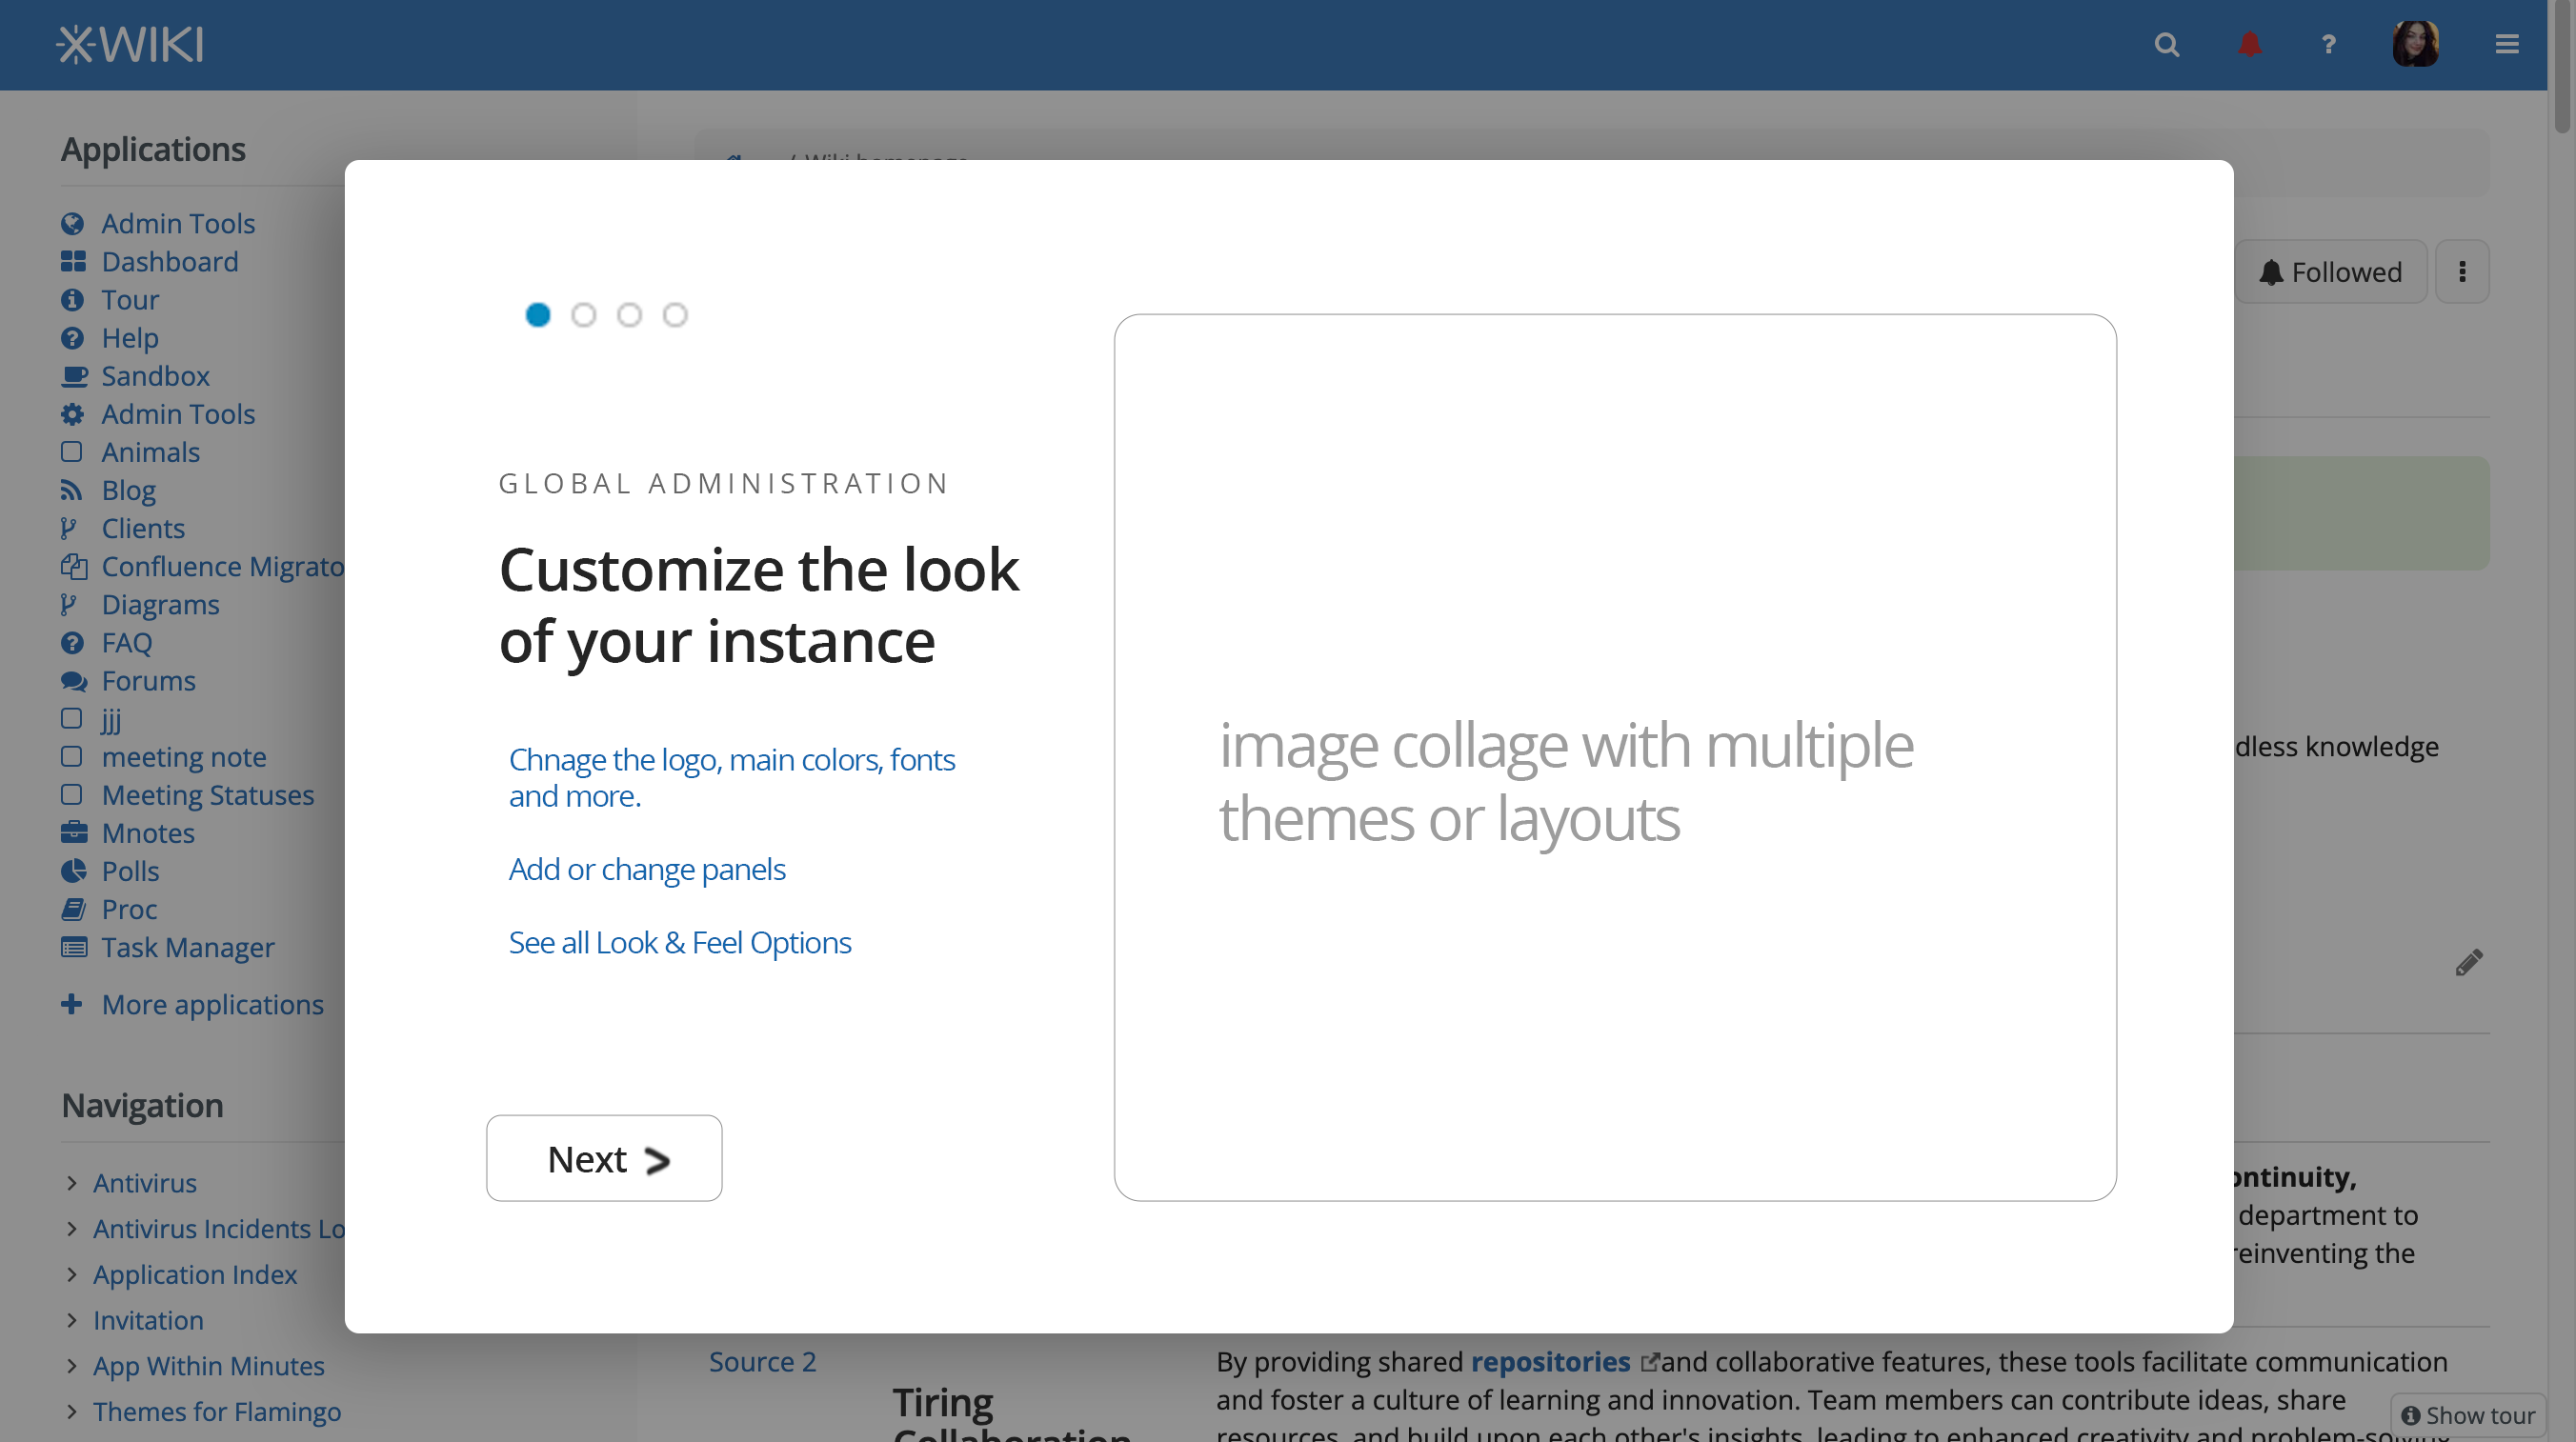2576x1442 pixels.
Task: Click the help question mark icon
Action: click(2329, 45)
